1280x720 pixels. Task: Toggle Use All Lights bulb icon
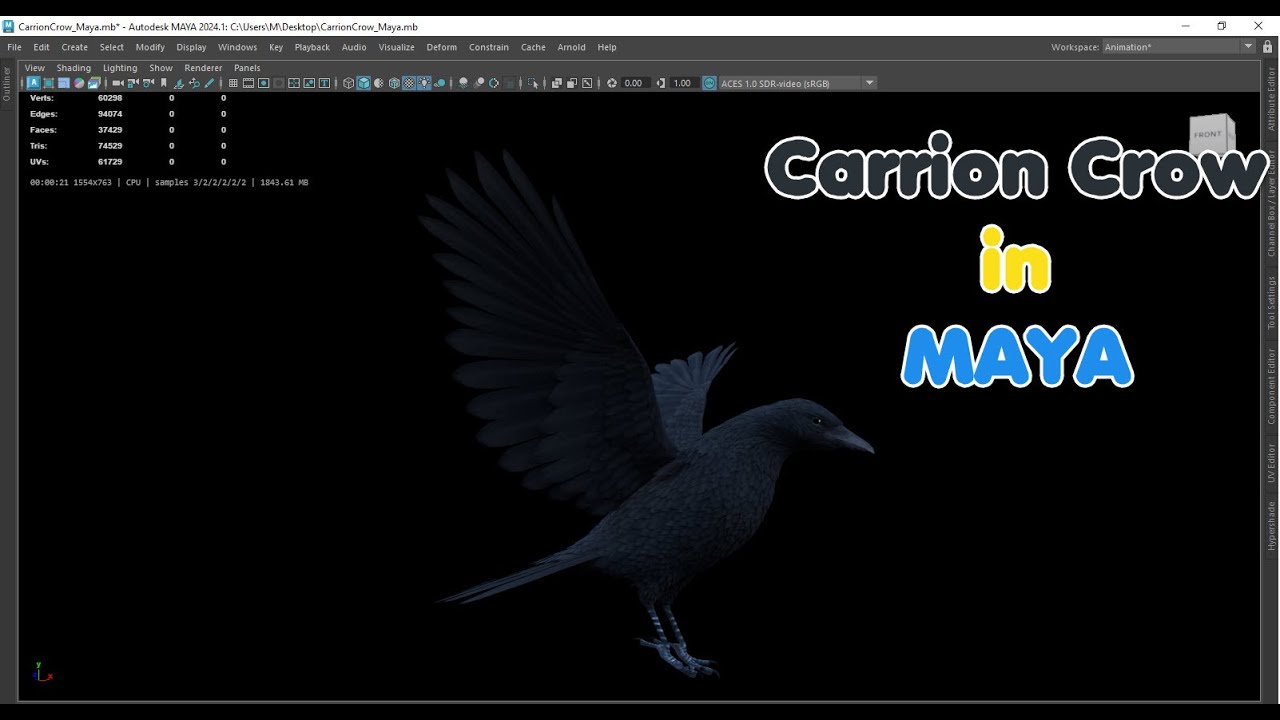[x=424, y=83]
